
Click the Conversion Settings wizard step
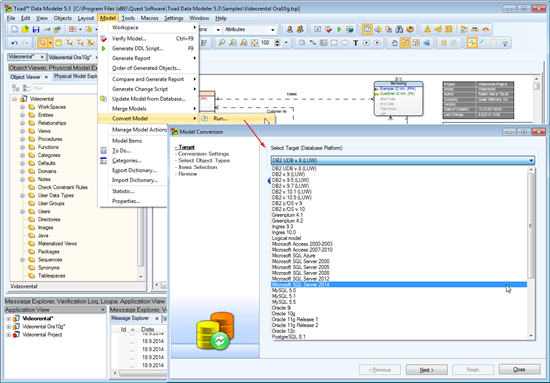coord(203,154)
